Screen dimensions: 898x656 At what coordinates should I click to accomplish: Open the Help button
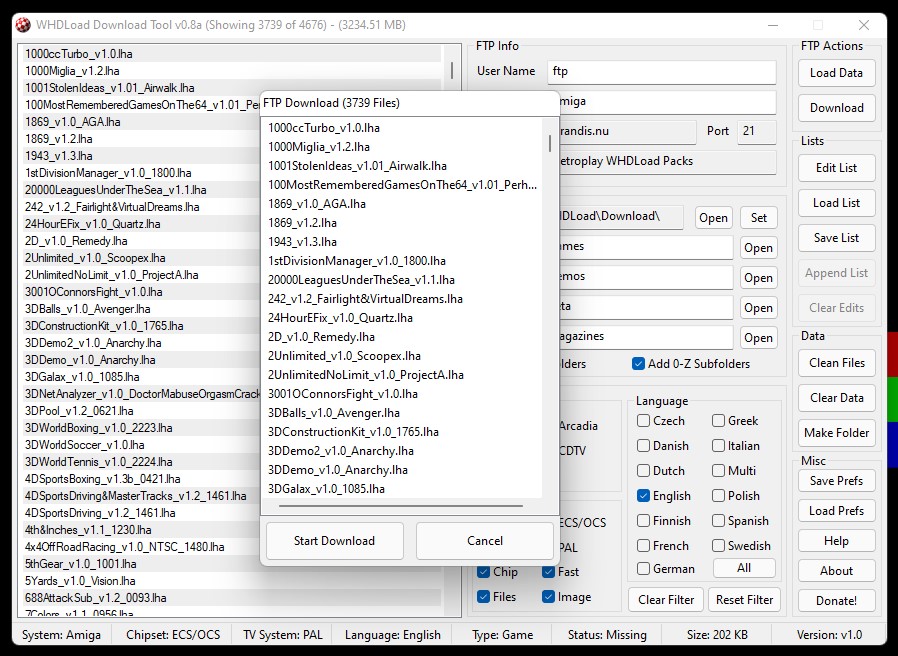[x=836, y=541]
